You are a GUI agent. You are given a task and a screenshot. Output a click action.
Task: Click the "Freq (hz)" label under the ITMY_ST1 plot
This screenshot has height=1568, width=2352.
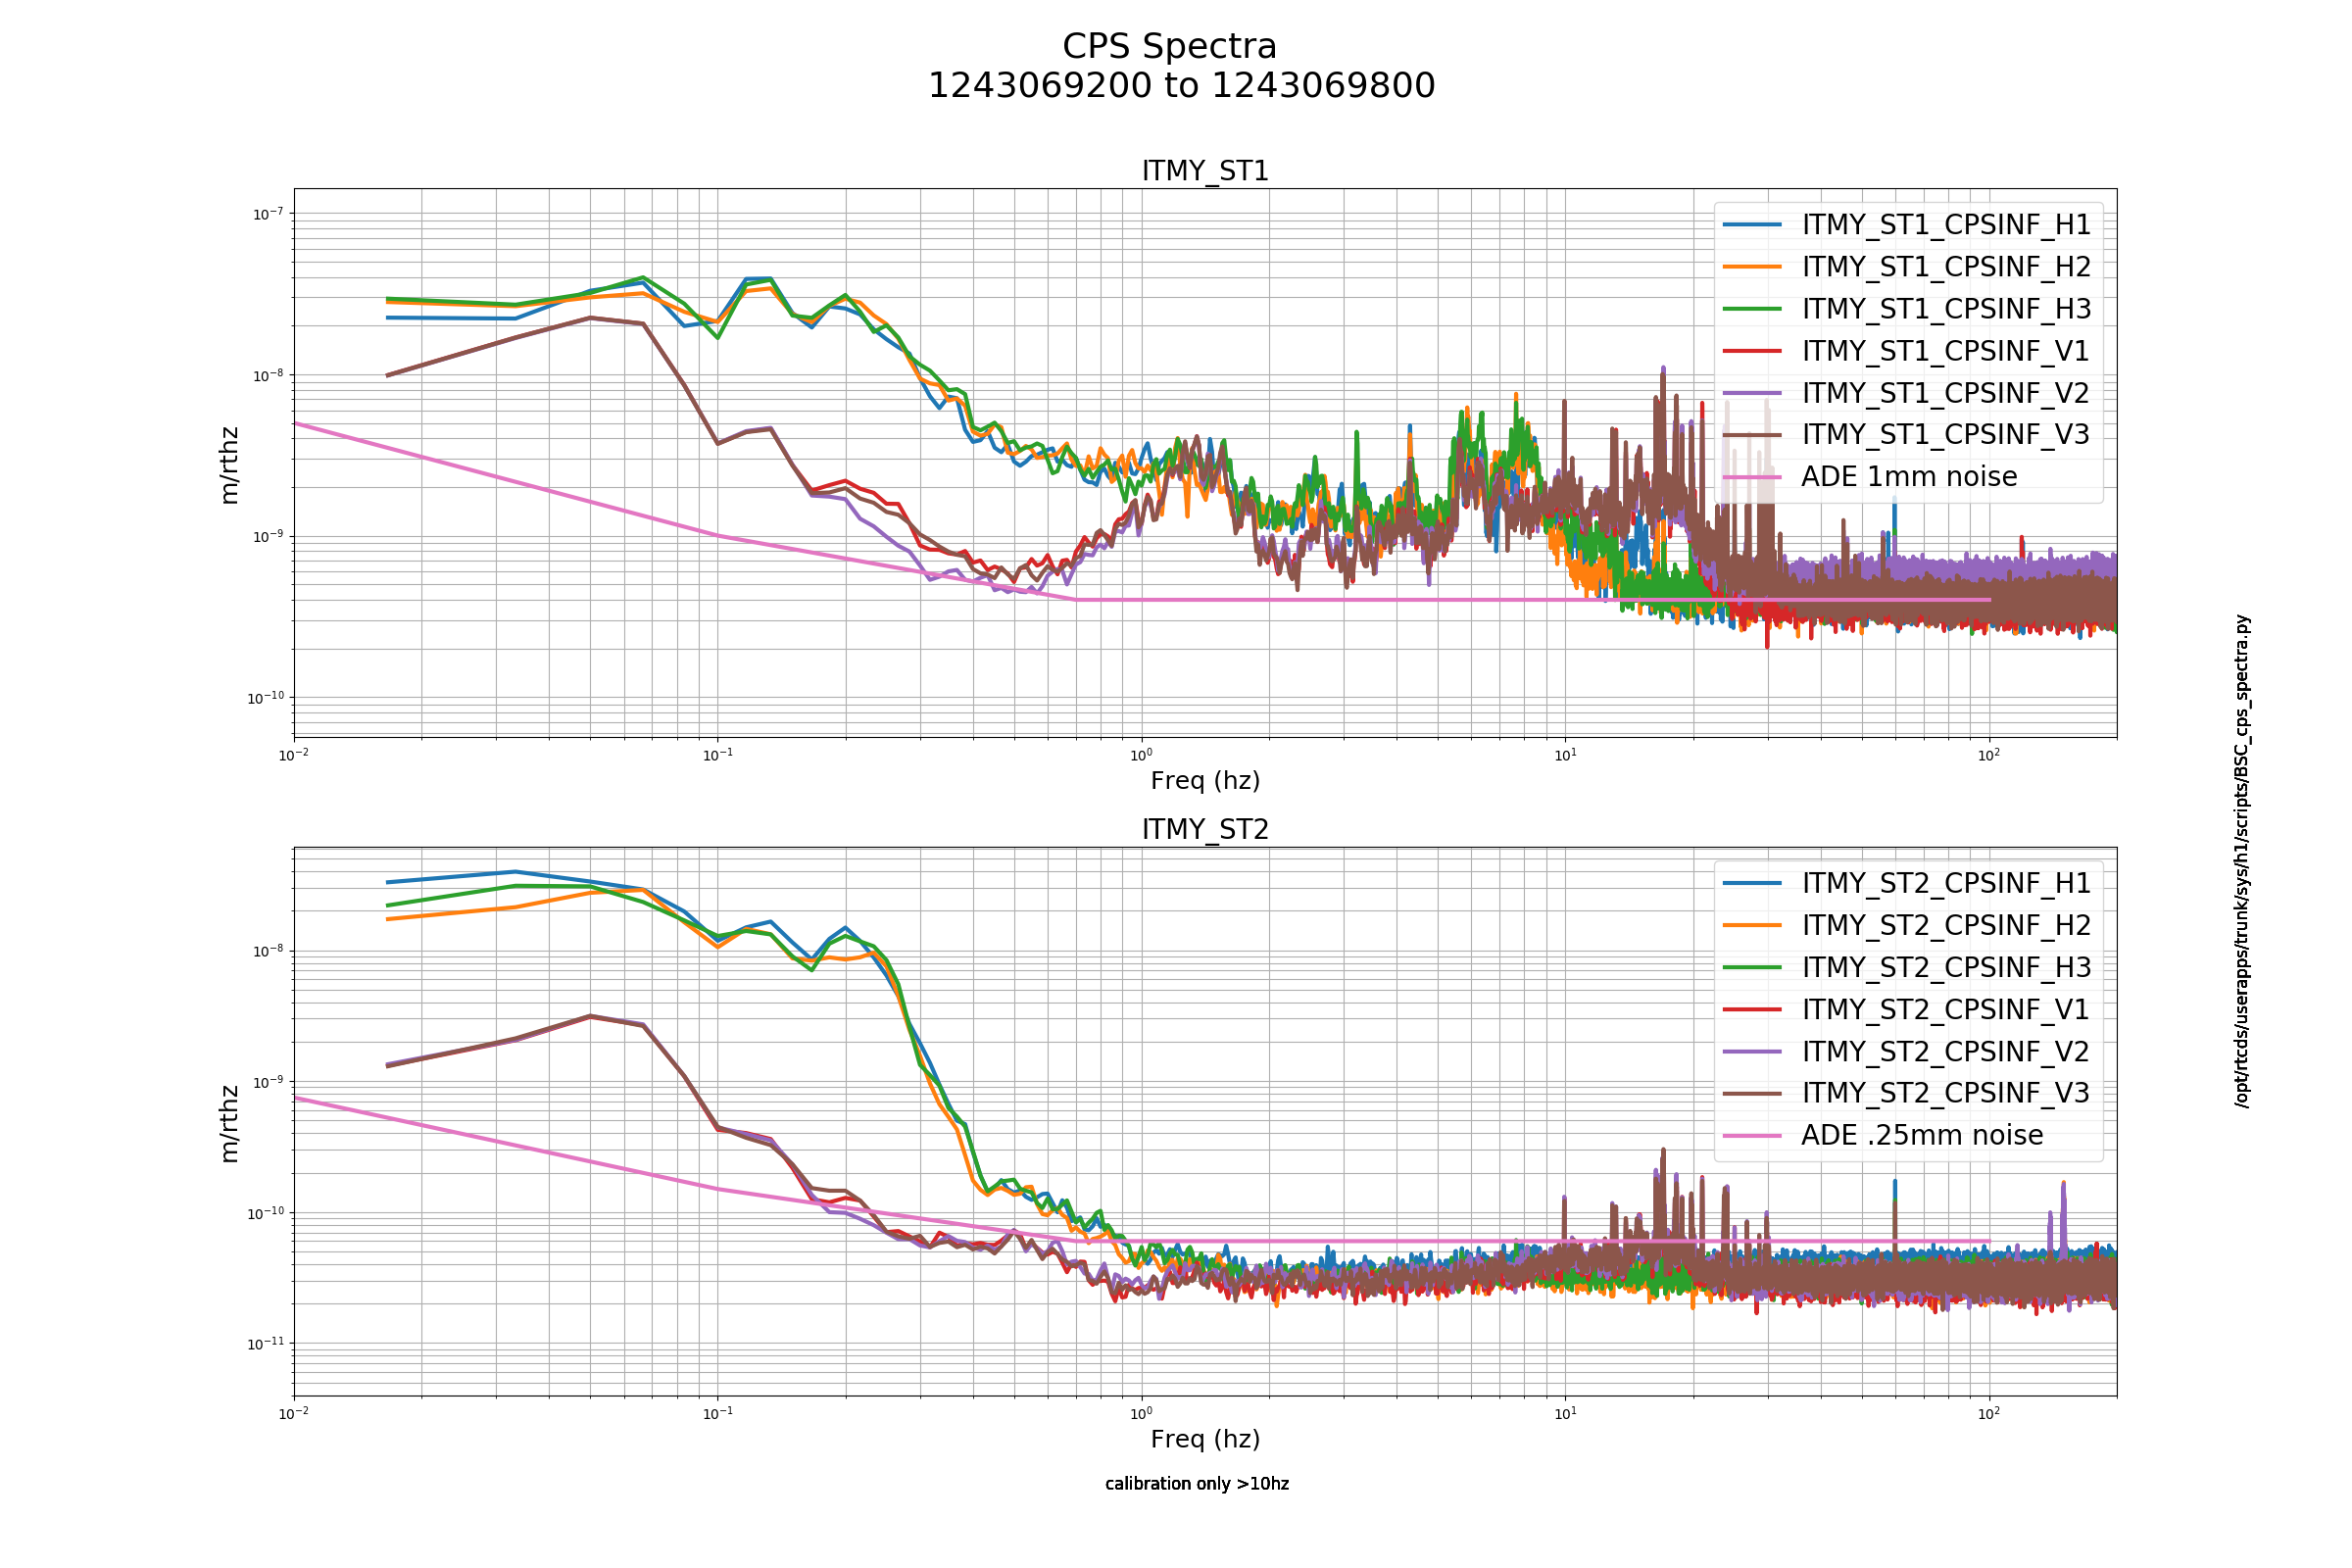(1205, 781)
